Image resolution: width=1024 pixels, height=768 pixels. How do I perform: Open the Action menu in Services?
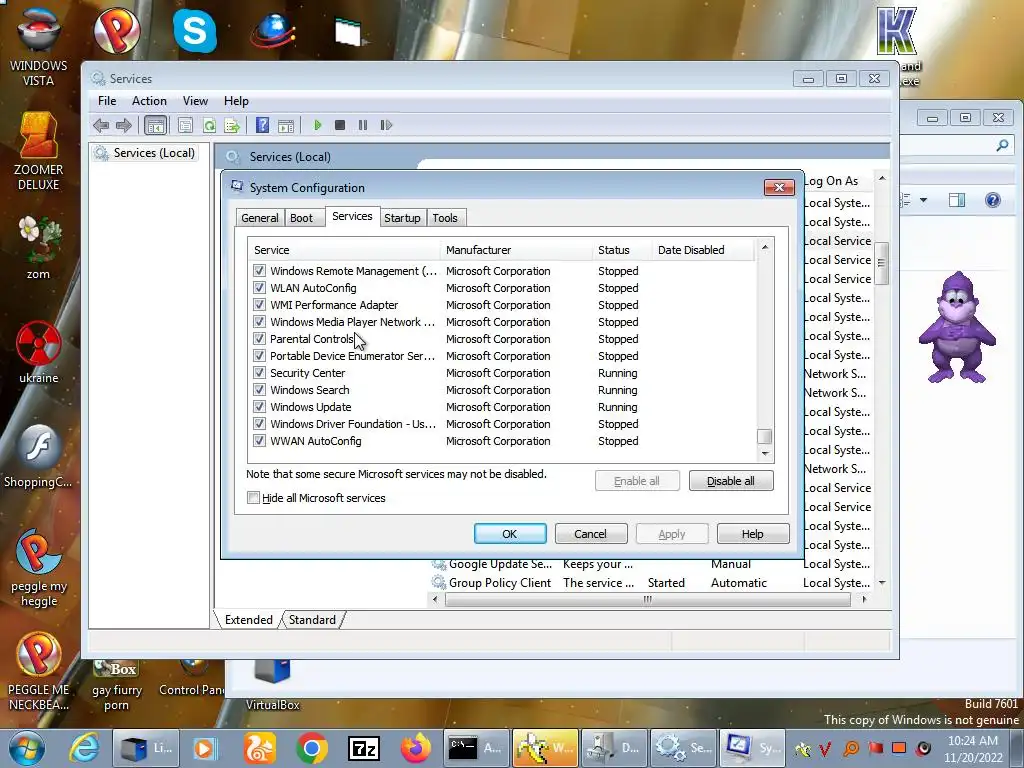pos(149,101)
